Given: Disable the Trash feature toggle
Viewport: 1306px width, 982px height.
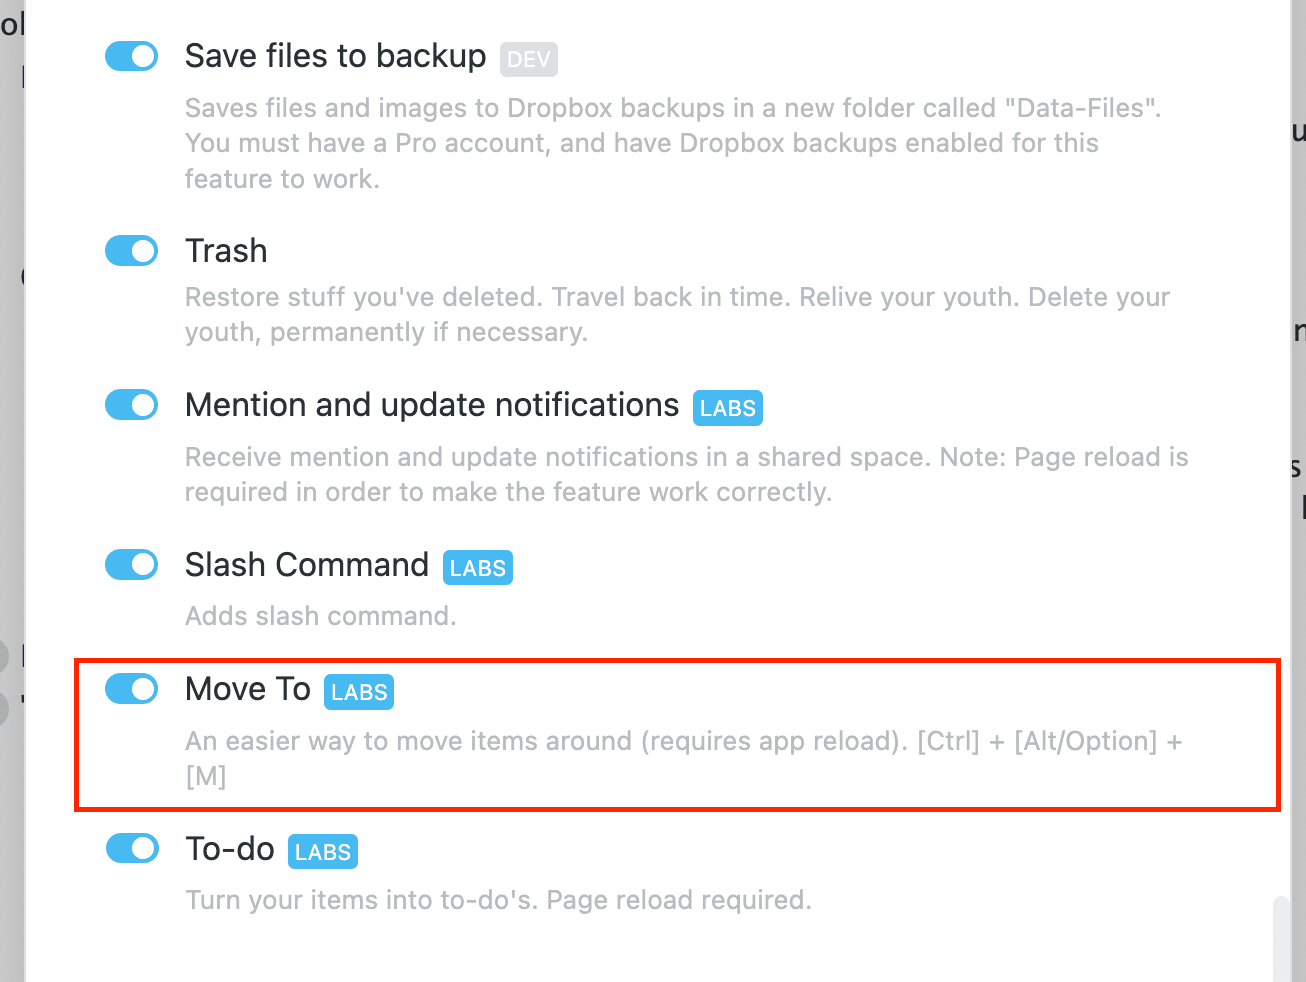Looking at the screenshot, I should [x=132, y=250].
